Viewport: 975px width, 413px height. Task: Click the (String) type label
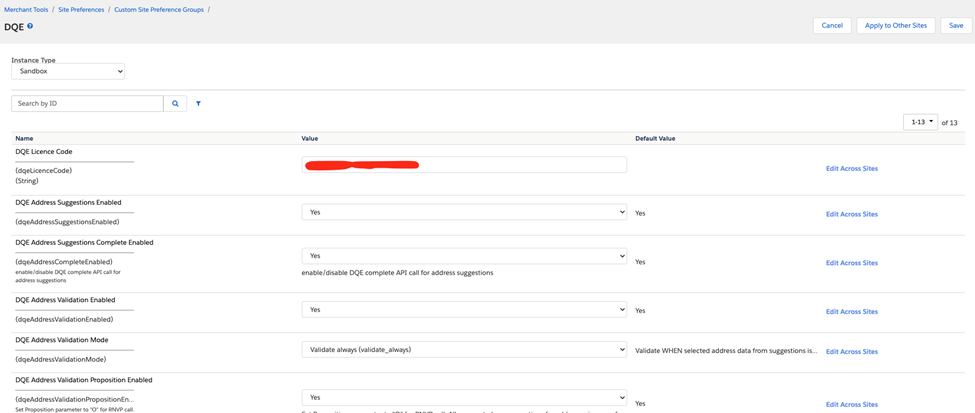pyautogui.click(x=27, y=181)
